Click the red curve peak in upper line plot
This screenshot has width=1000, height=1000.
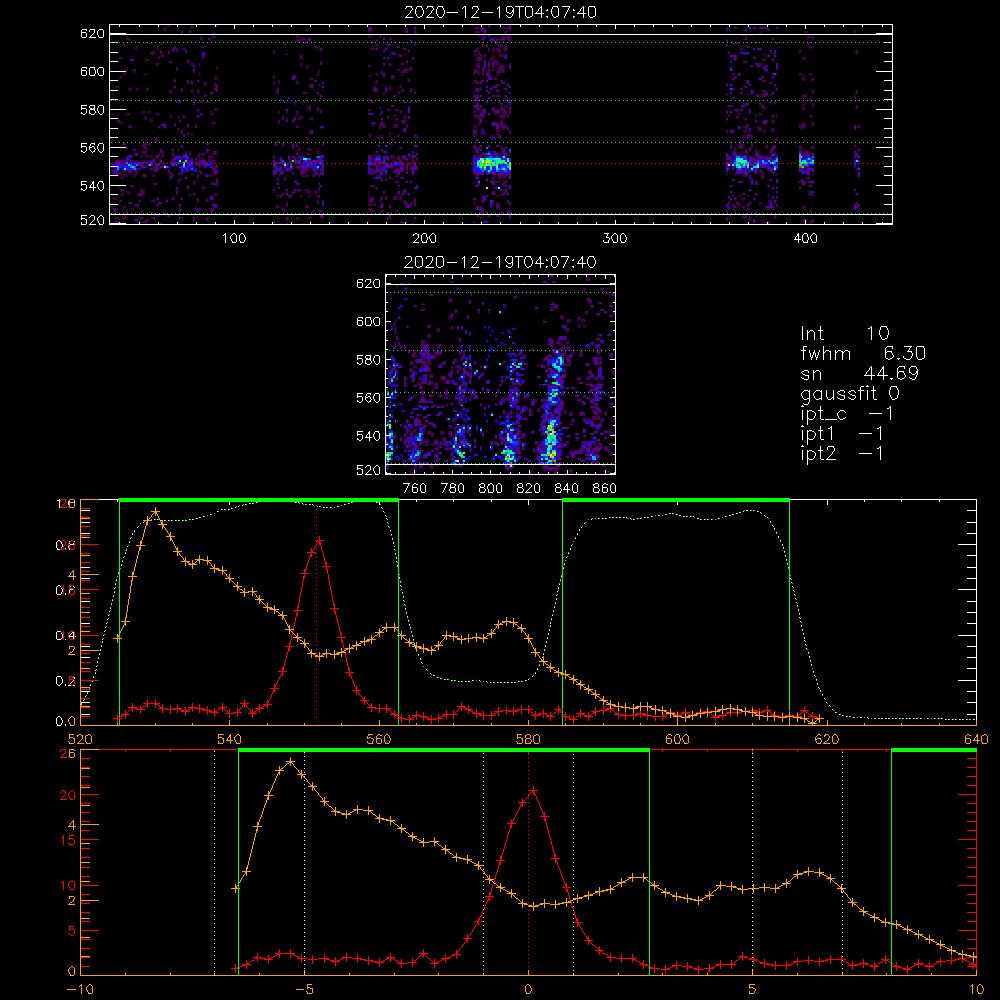click(319, 541)
